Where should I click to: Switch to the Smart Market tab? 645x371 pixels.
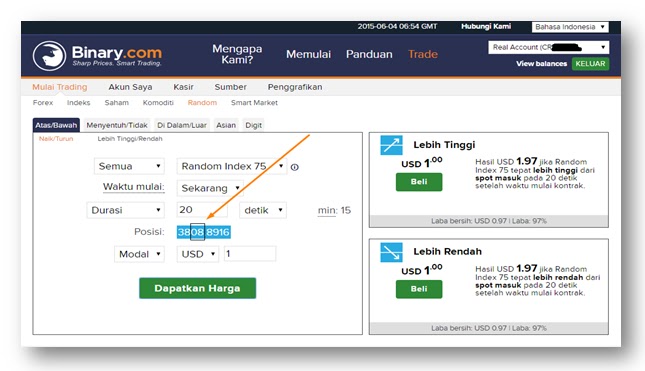tap(254, 103)
